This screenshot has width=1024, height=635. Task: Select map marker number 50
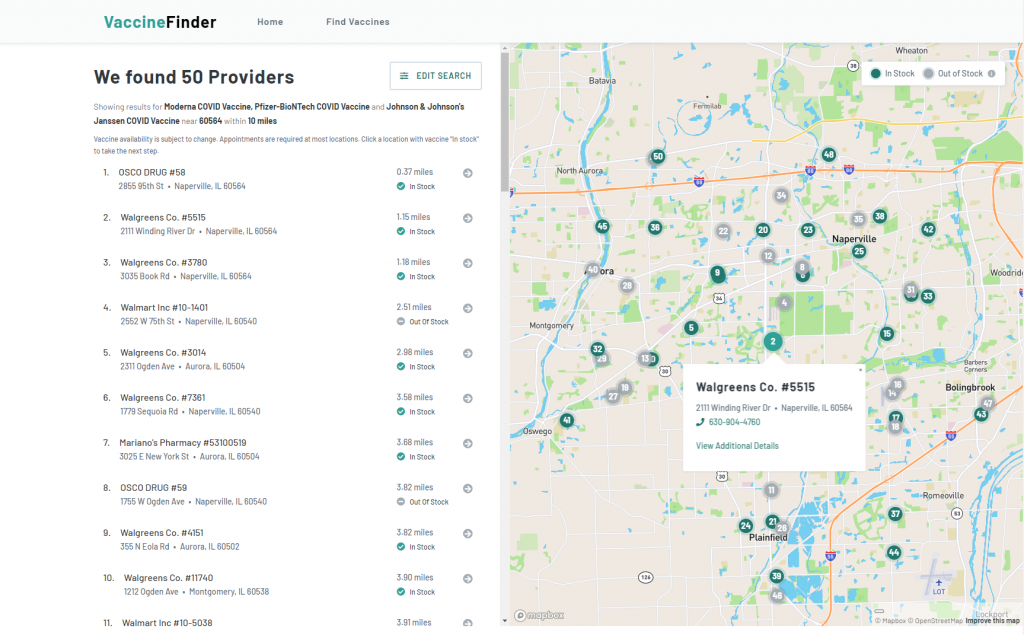pos(657,156)
